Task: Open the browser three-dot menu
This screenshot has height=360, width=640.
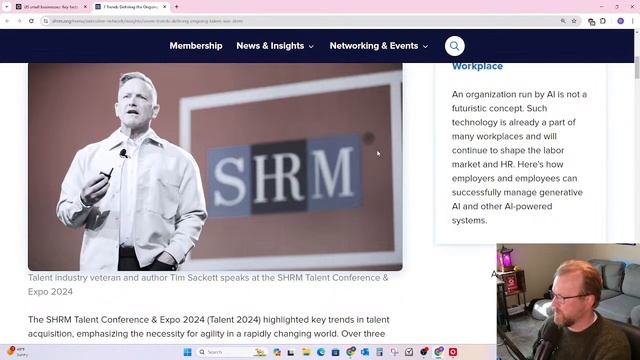Action: [633, 21]
